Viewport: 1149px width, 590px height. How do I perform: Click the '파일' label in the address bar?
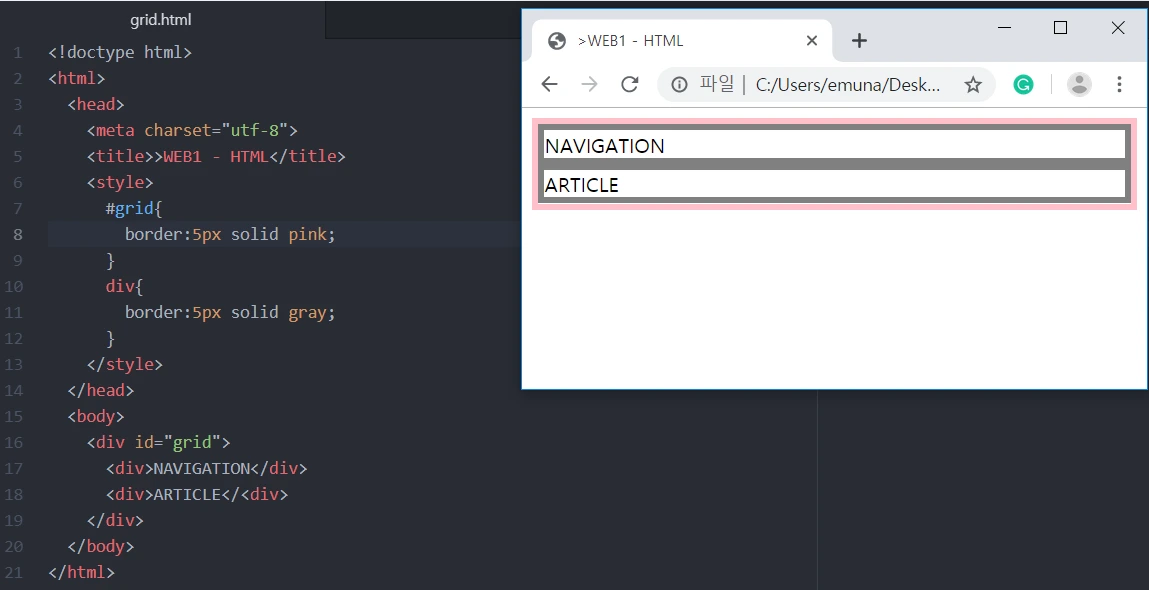716,84
